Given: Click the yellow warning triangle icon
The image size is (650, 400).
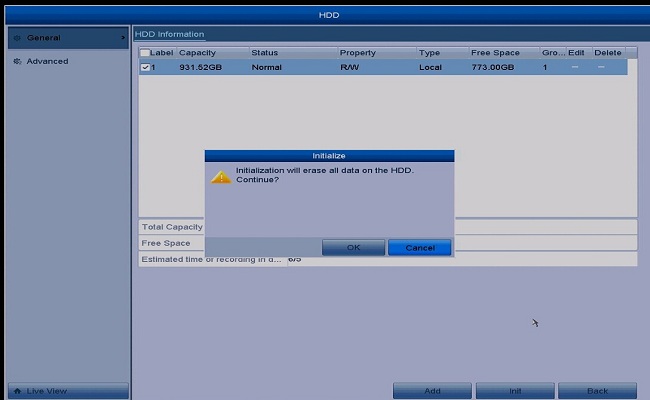Looking at the screenshot, I should [x=221, y=176].
